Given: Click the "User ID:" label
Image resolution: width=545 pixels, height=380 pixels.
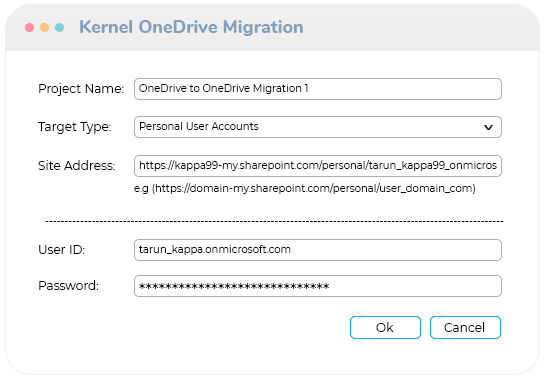Looking at the screenshot, I should tap(62, 250).
